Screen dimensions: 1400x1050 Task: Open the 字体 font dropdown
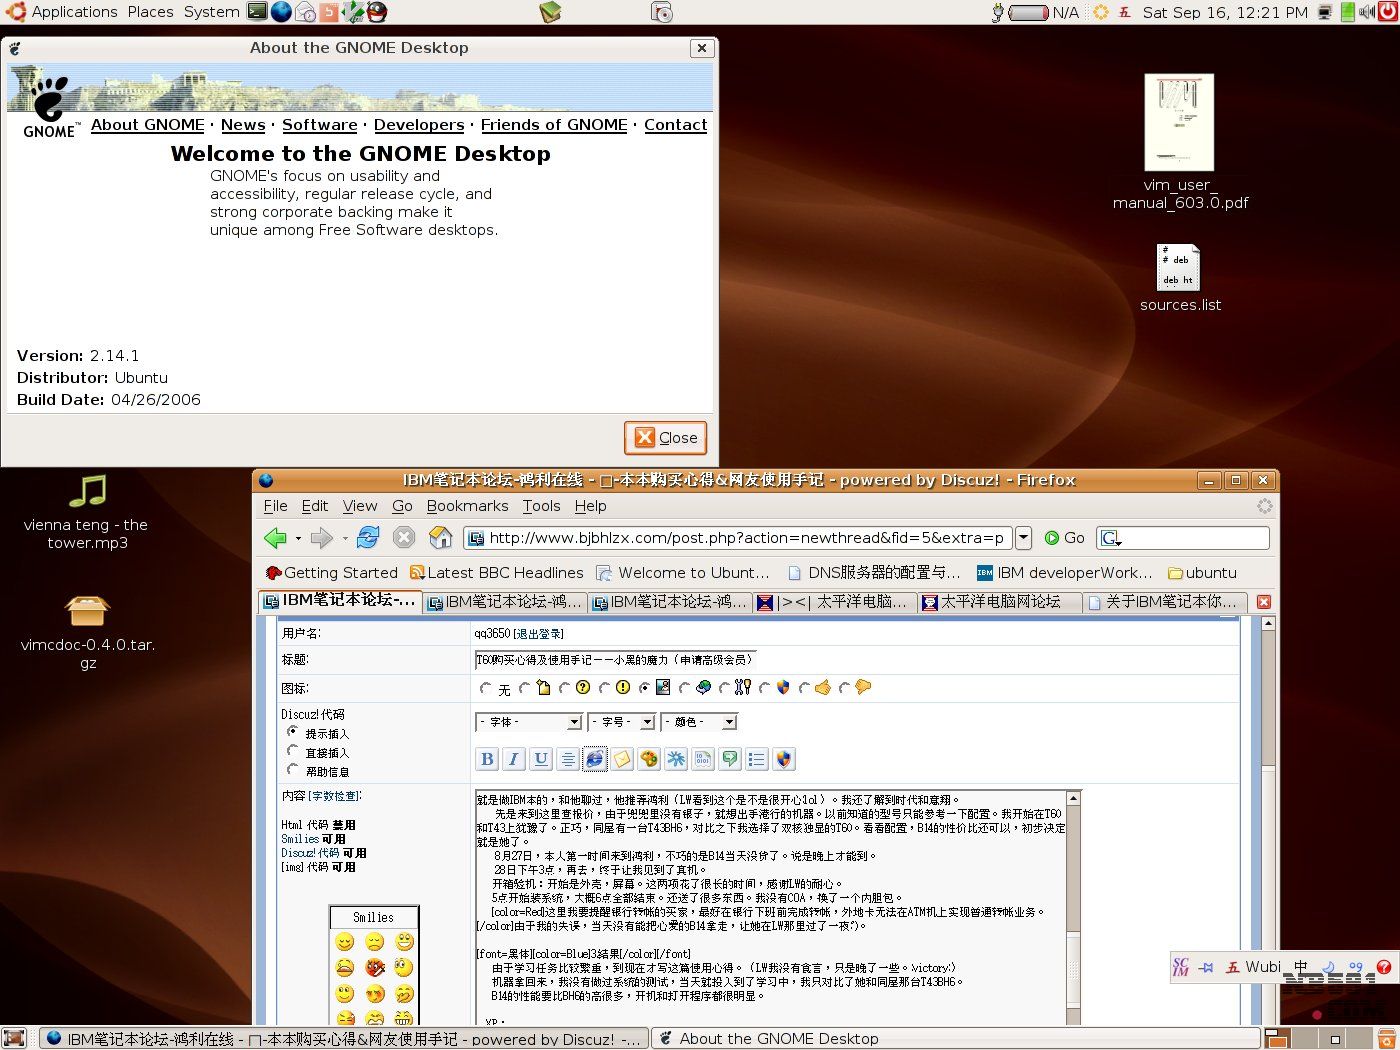529,722
